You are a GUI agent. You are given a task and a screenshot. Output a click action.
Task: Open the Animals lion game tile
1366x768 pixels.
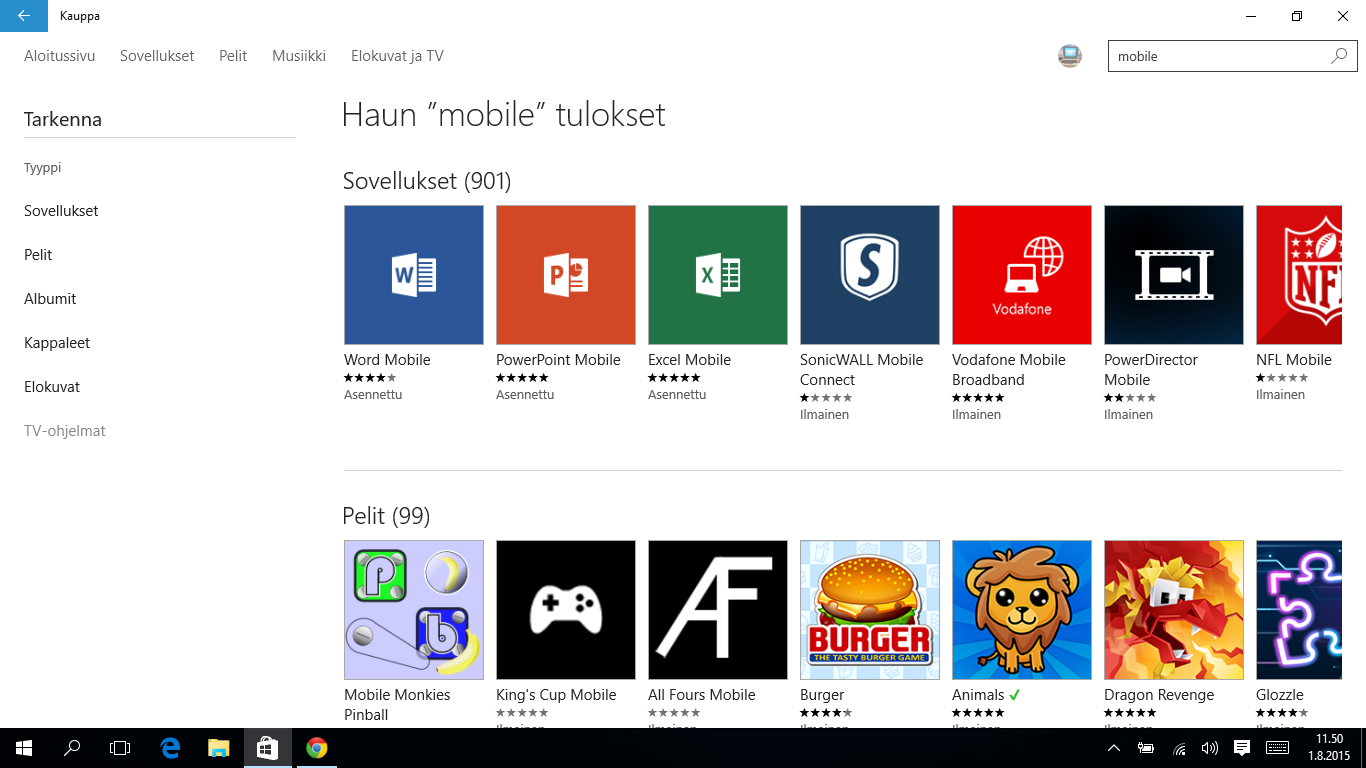[1022, 610]
